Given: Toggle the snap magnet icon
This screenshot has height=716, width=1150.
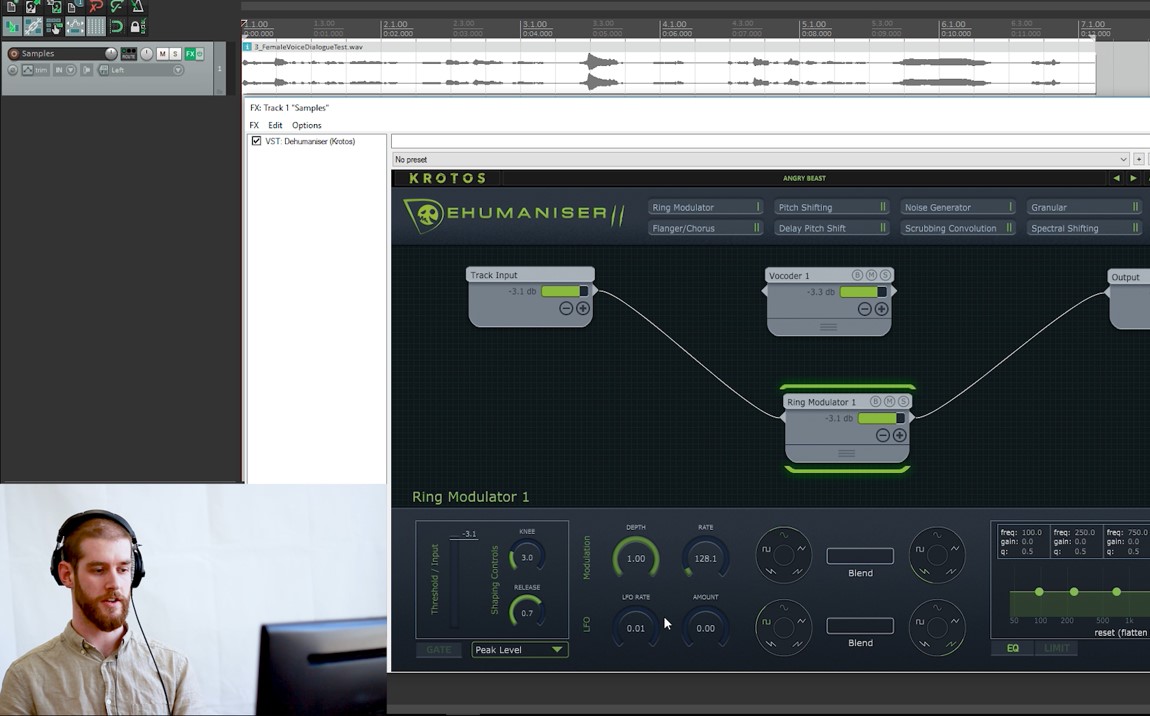Looking at the screenshot, I should pyautogui.click(x=117, y=26).
